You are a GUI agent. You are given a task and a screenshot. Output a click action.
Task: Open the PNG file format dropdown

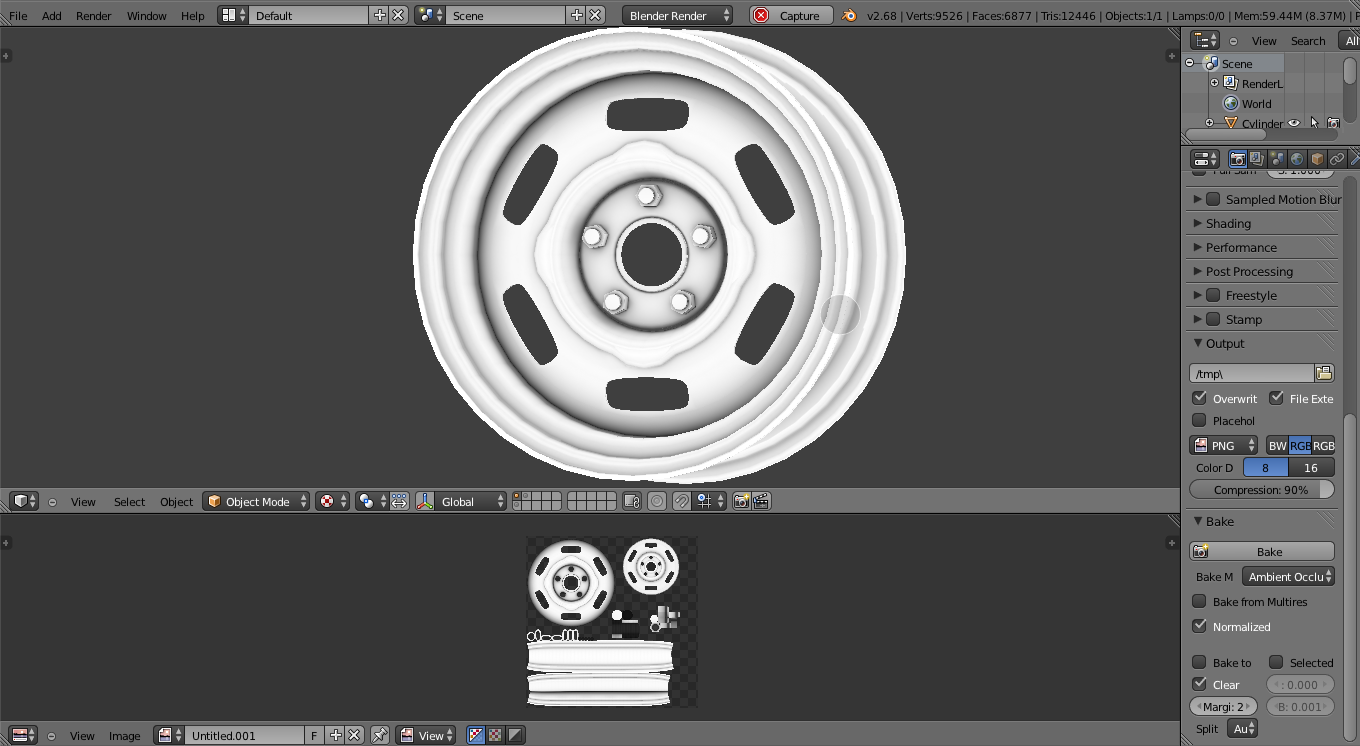1224,445
